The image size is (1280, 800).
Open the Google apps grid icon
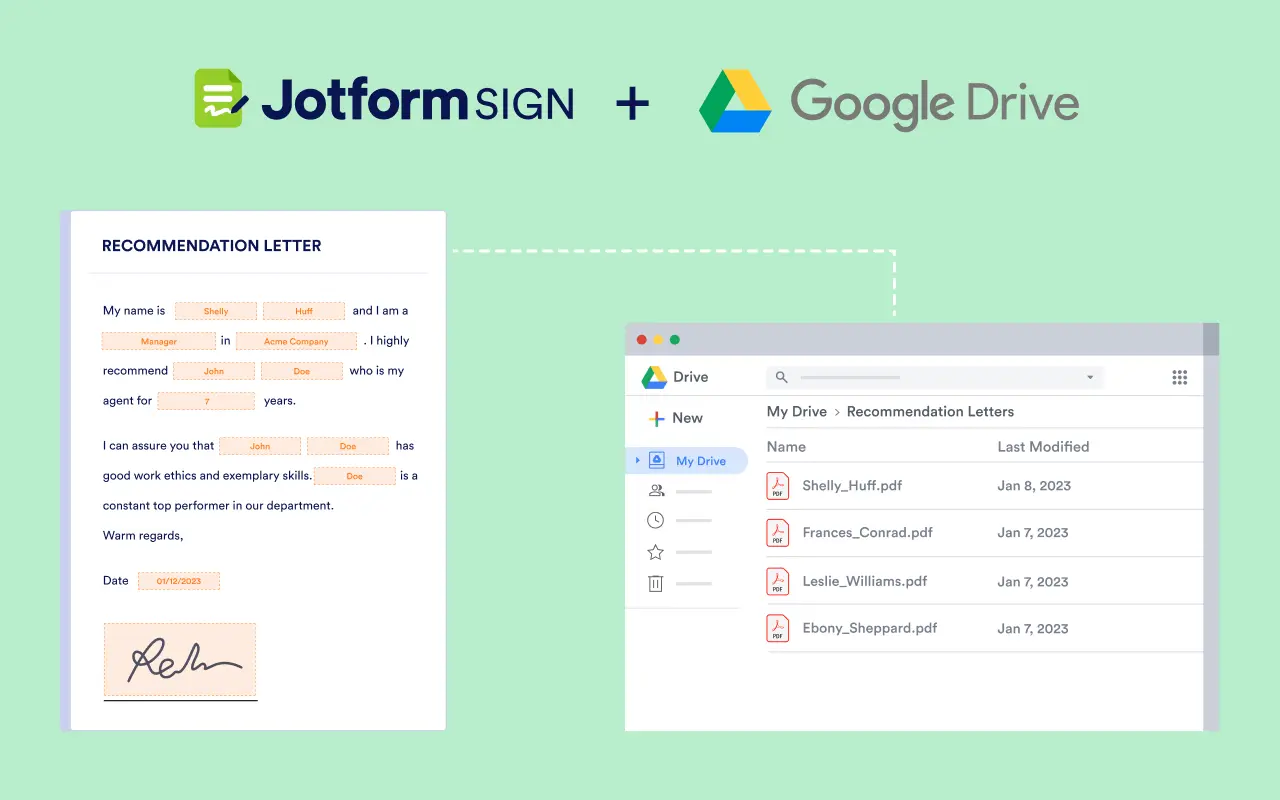pos(1179,377)
